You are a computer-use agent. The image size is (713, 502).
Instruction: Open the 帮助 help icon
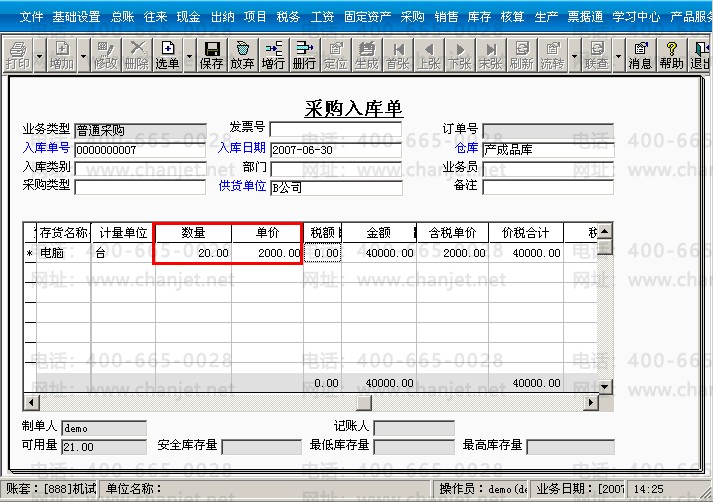672,55
